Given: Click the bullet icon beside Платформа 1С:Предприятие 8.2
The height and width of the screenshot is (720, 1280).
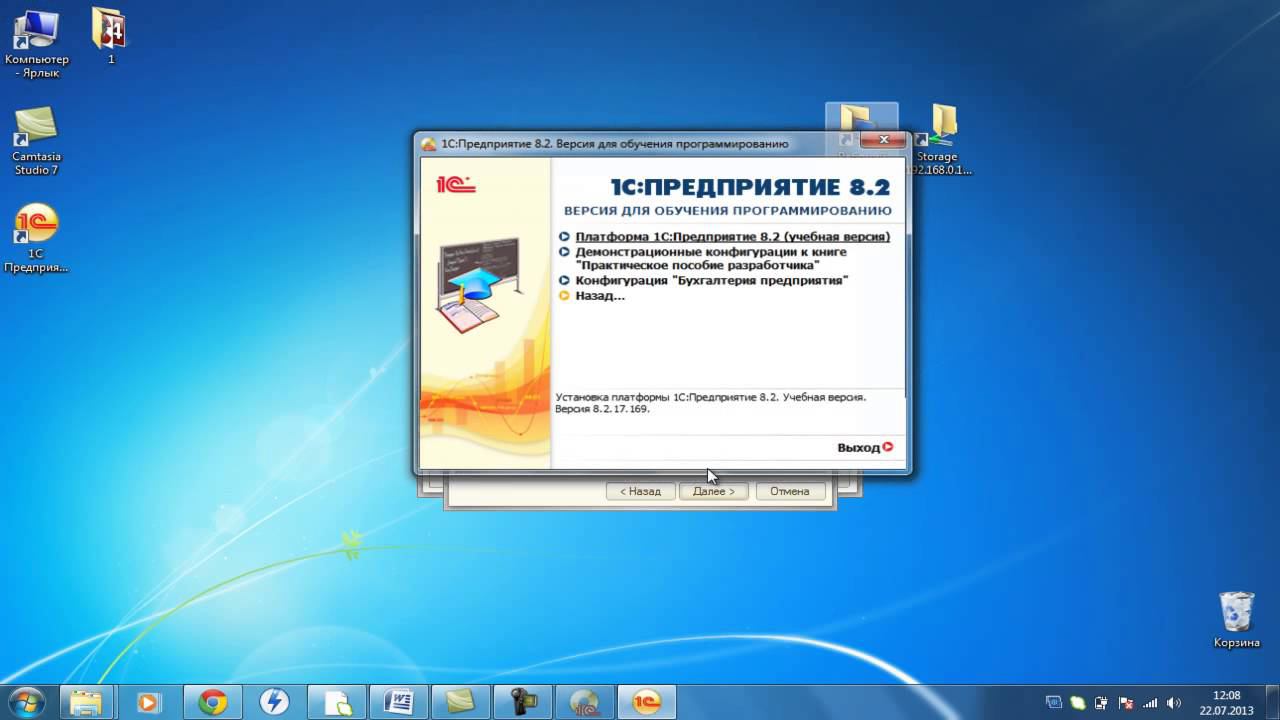Looking at the screenshot, I should (x=565, y=237).
